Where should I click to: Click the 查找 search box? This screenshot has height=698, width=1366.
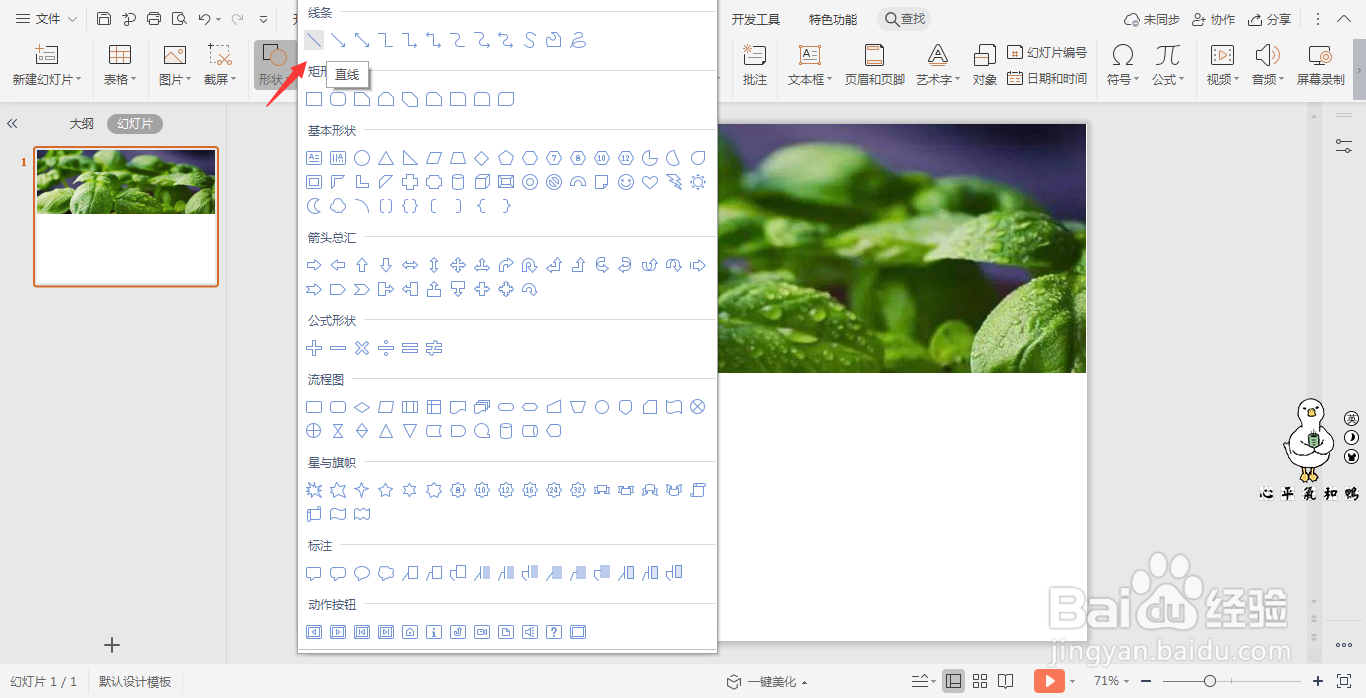(x=904, y=19)
